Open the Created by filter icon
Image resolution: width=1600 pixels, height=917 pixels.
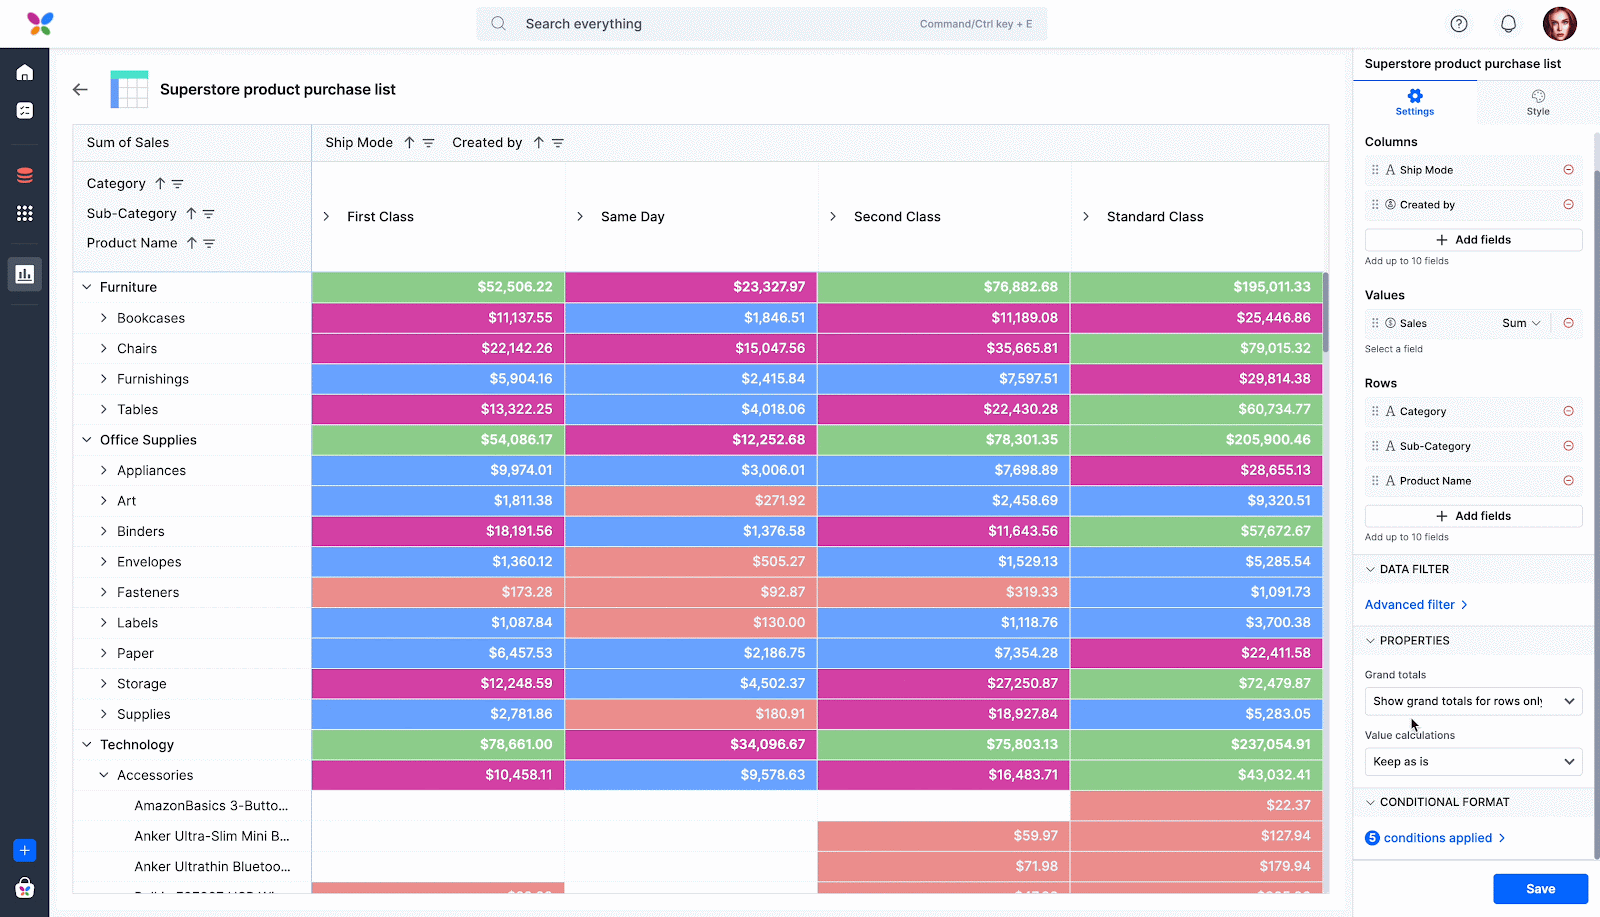tap(558, 143)
